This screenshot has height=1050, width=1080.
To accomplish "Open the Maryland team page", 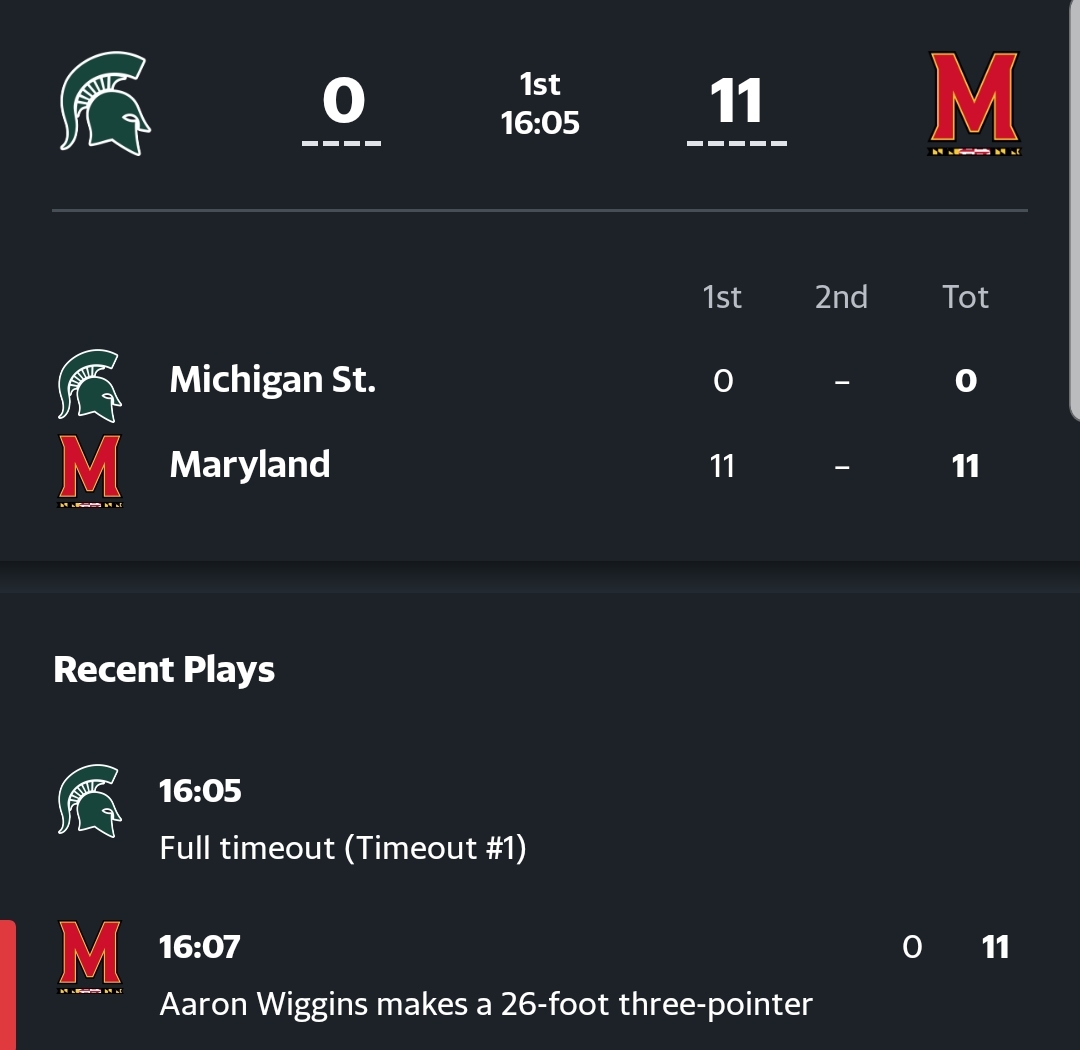I will pos(250,465).
